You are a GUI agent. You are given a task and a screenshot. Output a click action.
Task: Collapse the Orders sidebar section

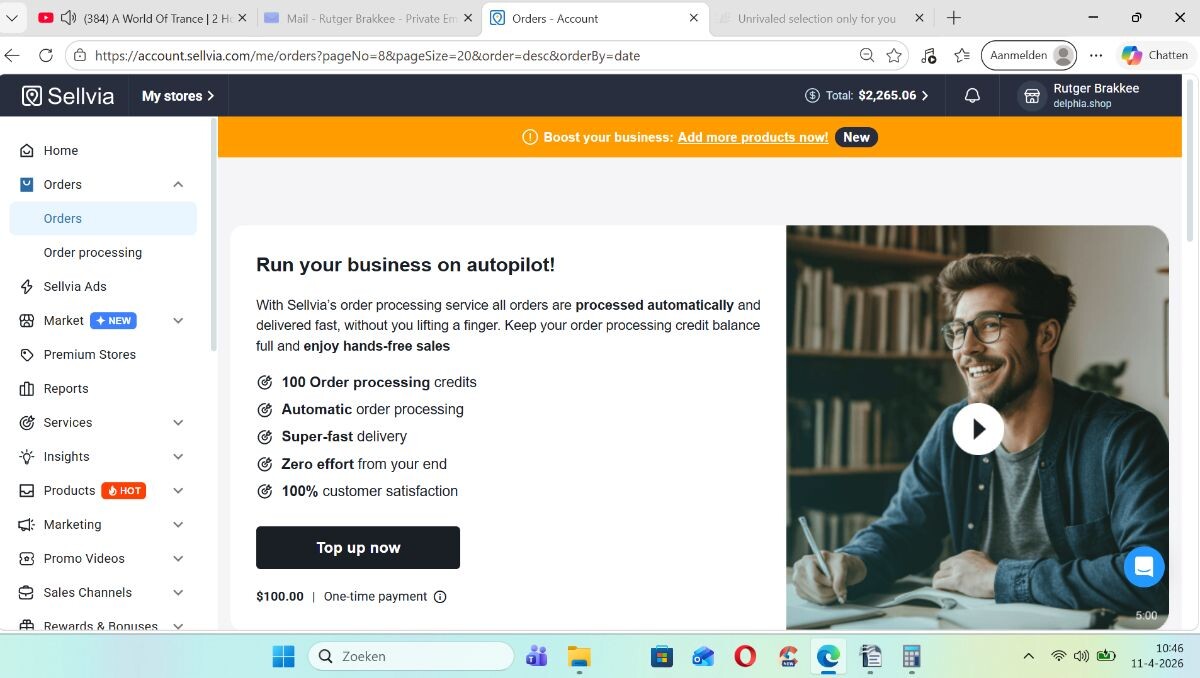[x=178, y=184]
